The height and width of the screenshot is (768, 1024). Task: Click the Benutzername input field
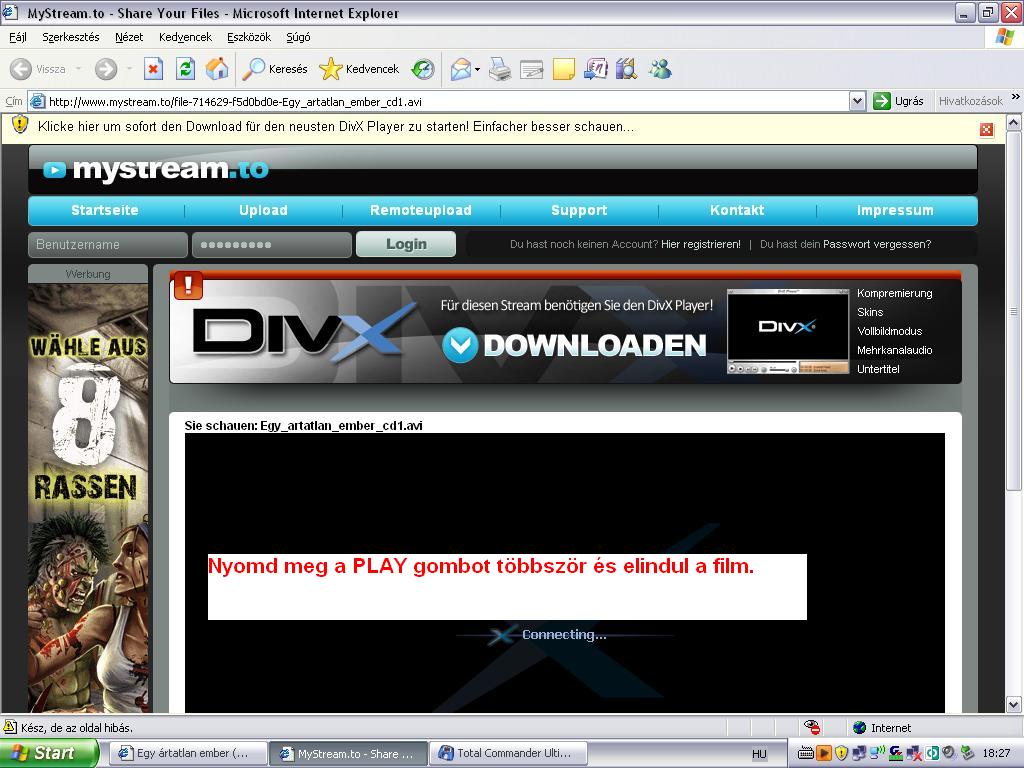(x=108, y=245)
